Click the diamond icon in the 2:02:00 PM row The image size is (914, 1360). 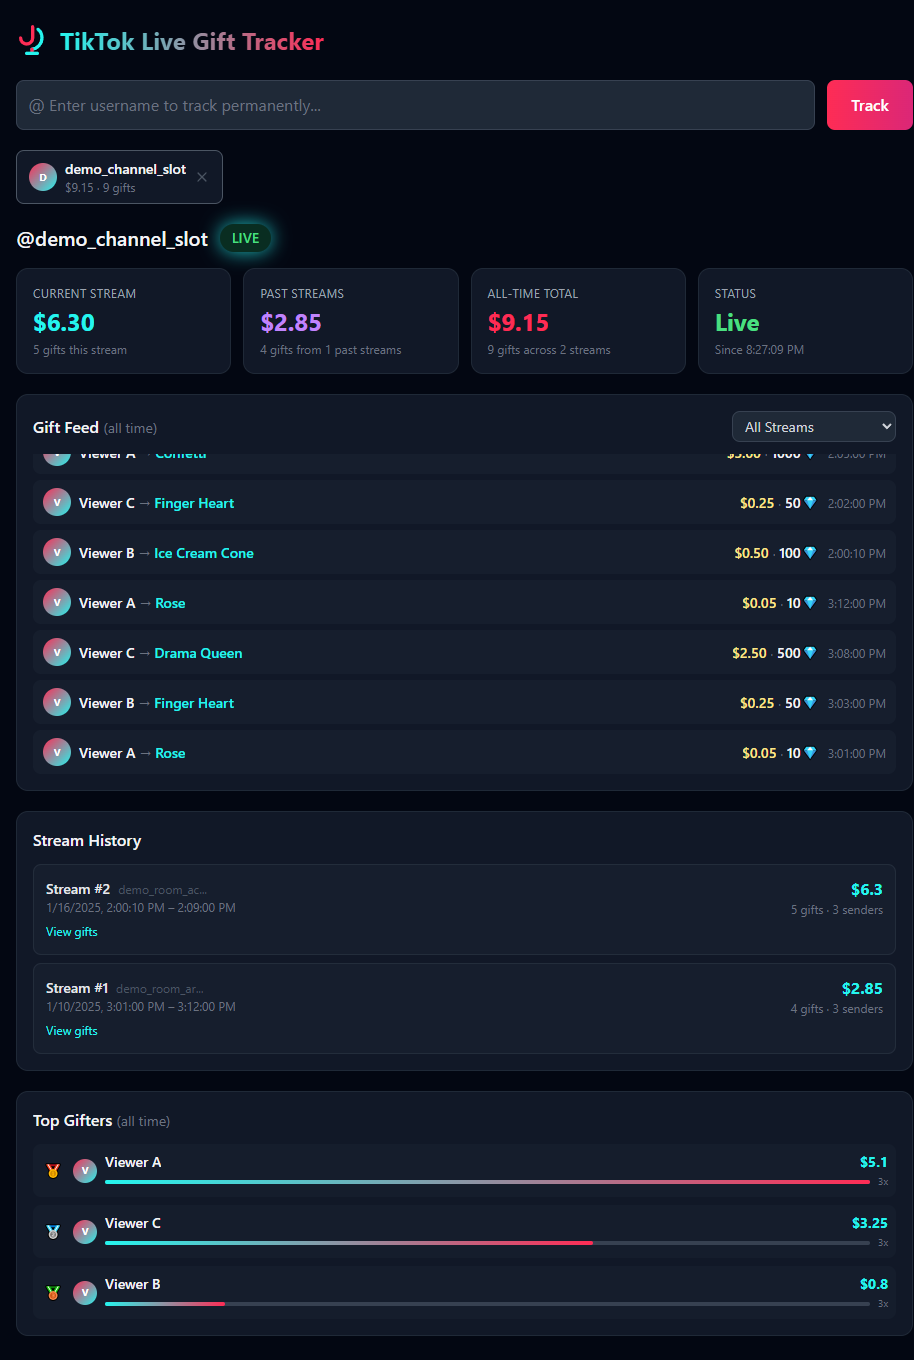click(x=810, y=503)
